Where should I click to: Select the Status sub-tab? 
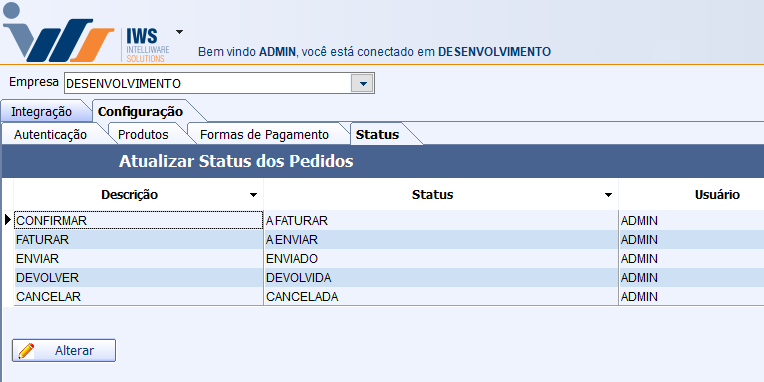click(378, 134)
